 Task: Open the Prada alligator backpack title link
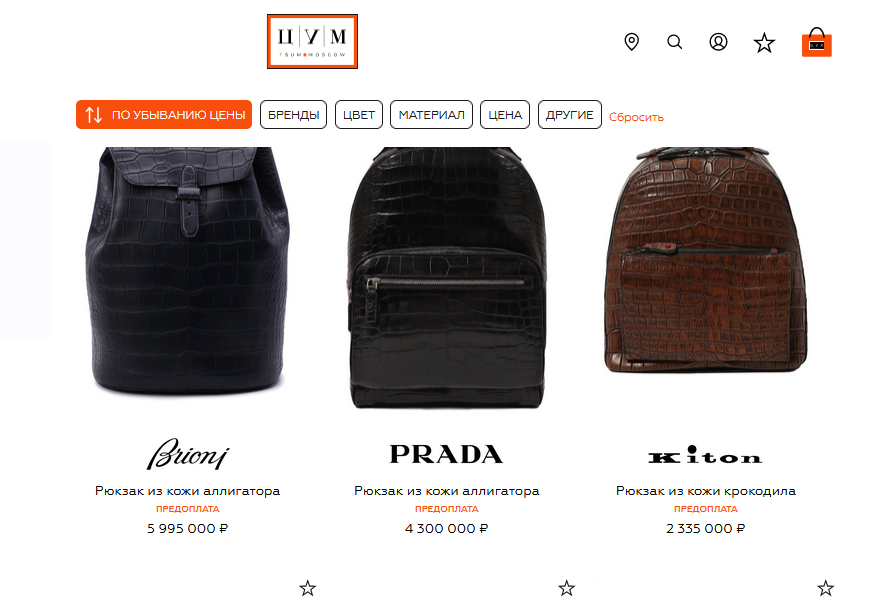[447, 491]
